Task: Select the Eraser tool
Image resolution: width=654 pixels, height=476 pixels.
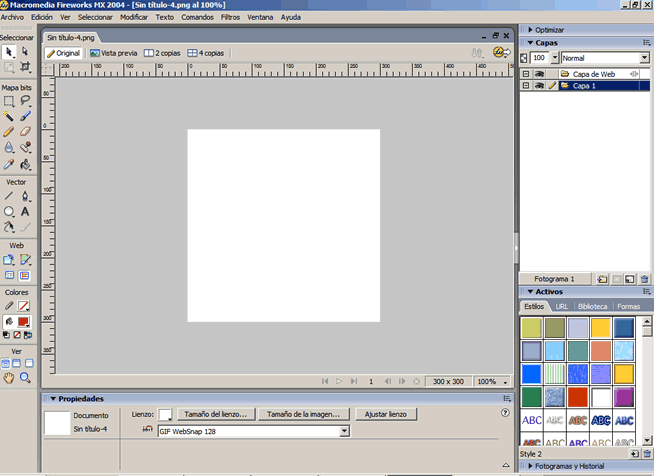Action: pos(25,131)
